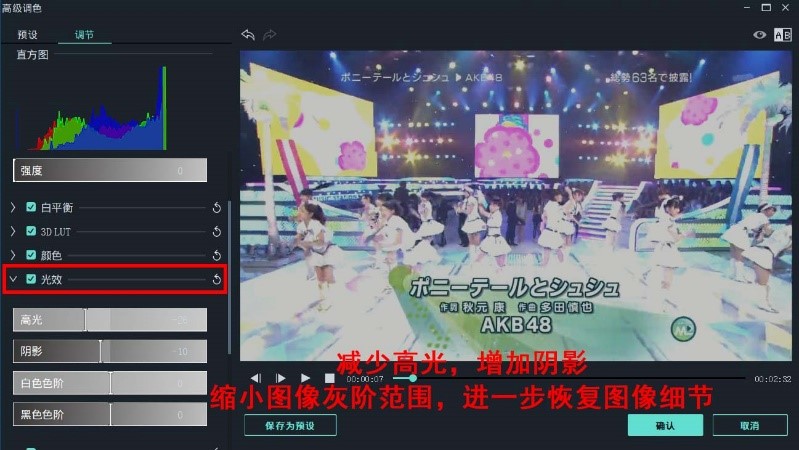Uncheck the 白平衡 checkbox

tap(31, 207)
